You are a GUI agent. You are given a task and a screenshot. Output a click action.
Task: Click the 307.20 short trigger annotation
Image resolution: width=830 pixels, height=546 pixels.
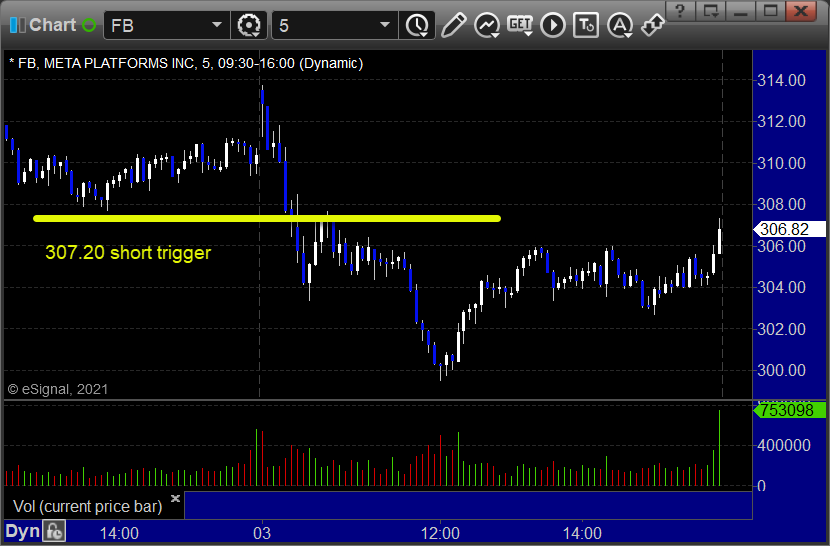[x=128, y=253]
